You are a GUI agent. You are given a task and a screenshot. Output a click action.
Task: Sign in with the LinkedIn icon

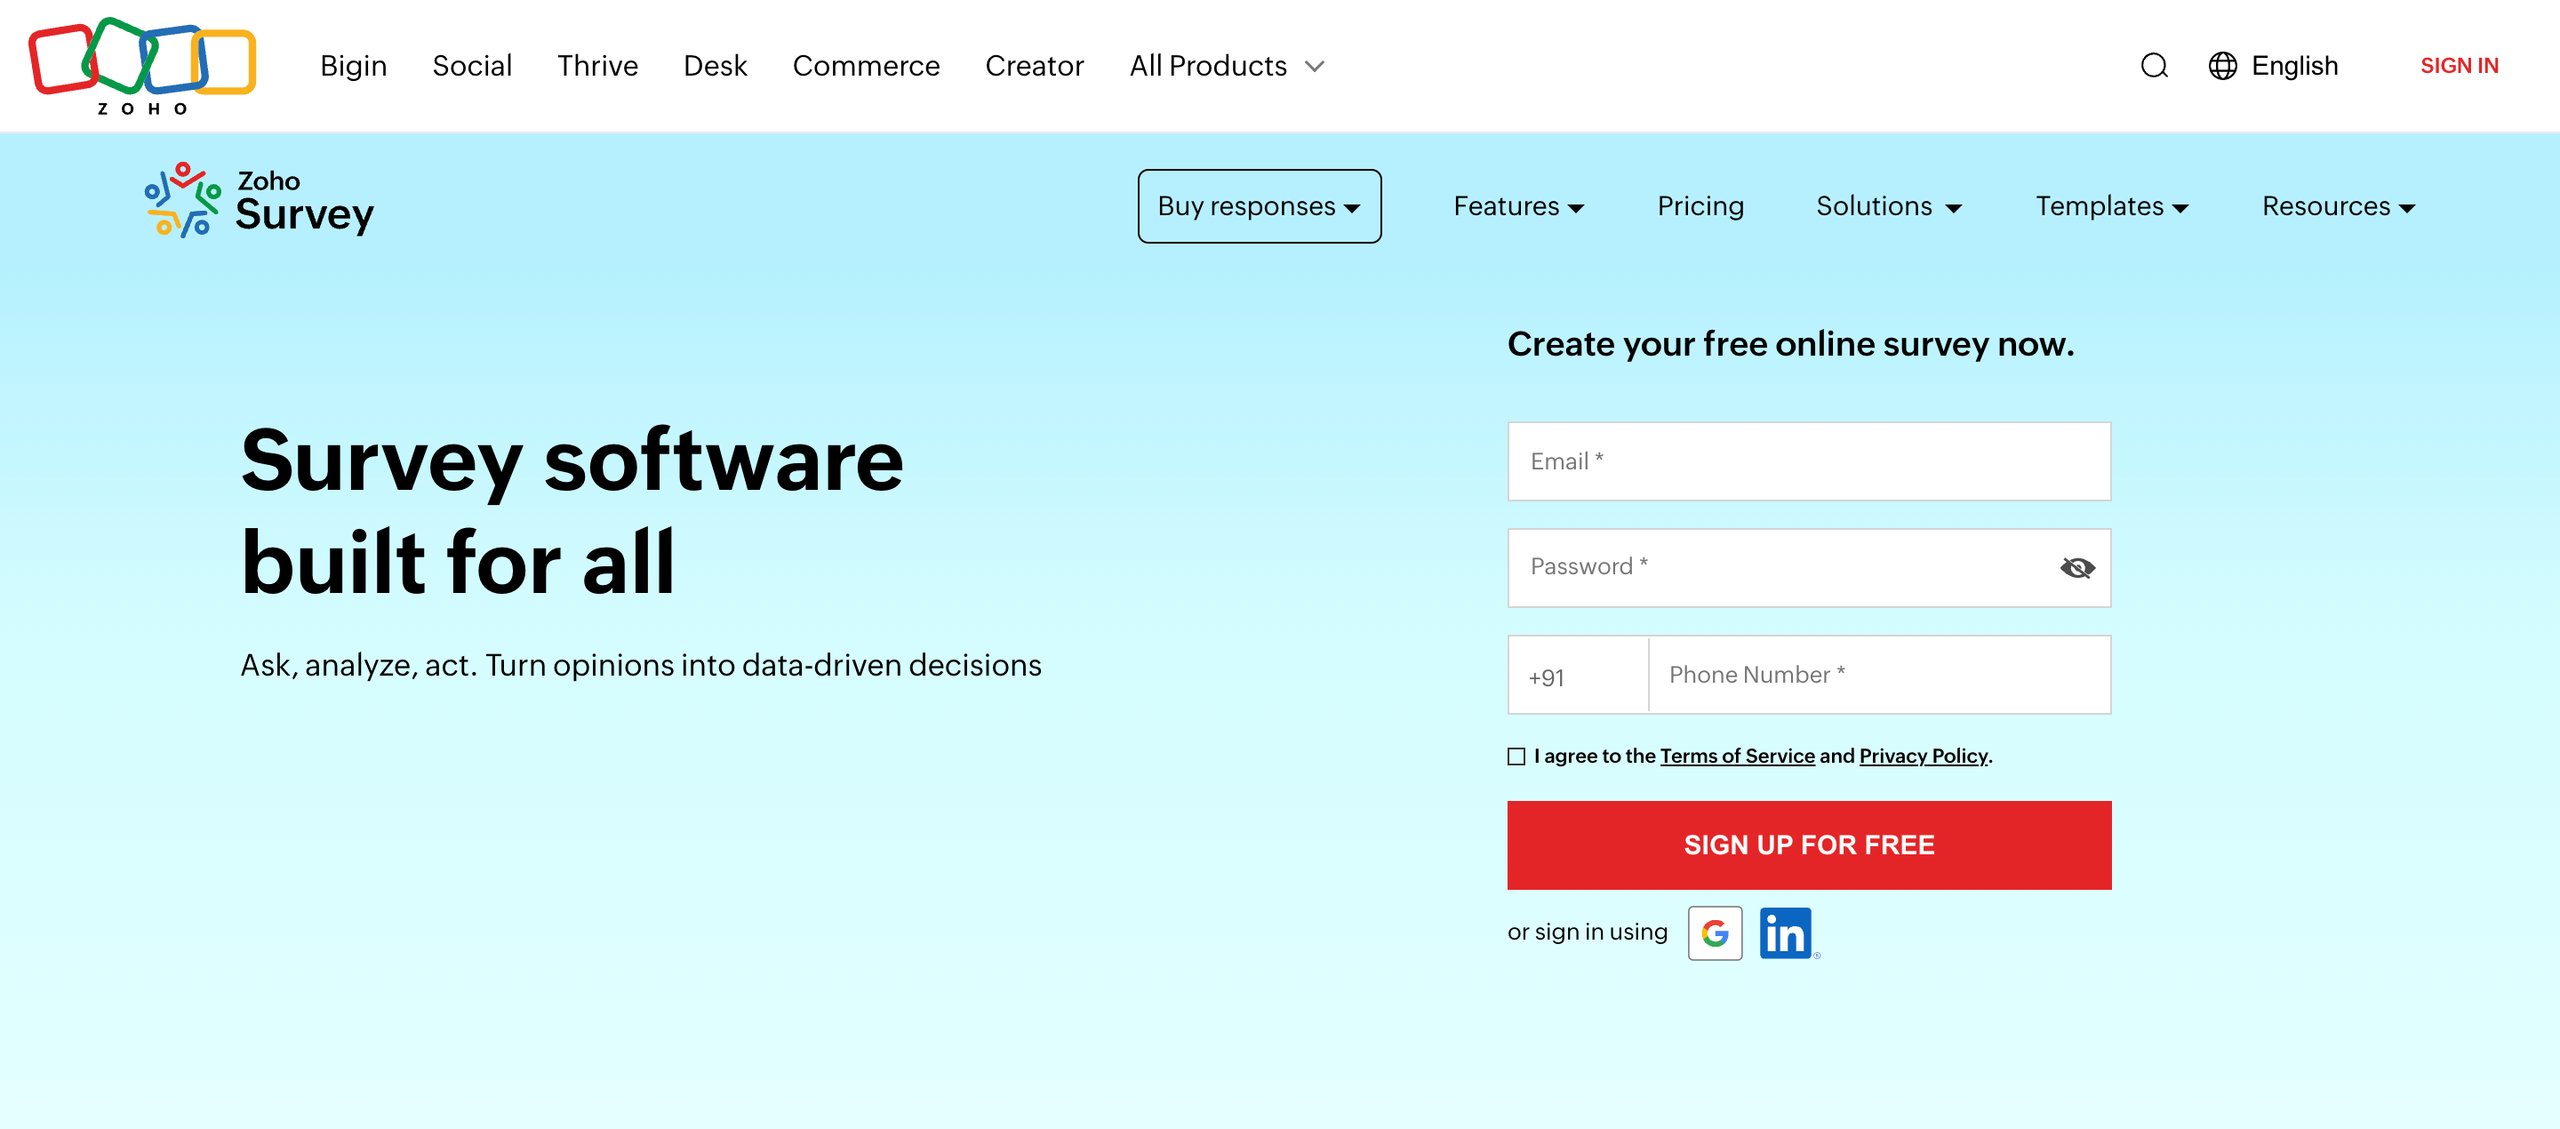[x=1786, y=933]
